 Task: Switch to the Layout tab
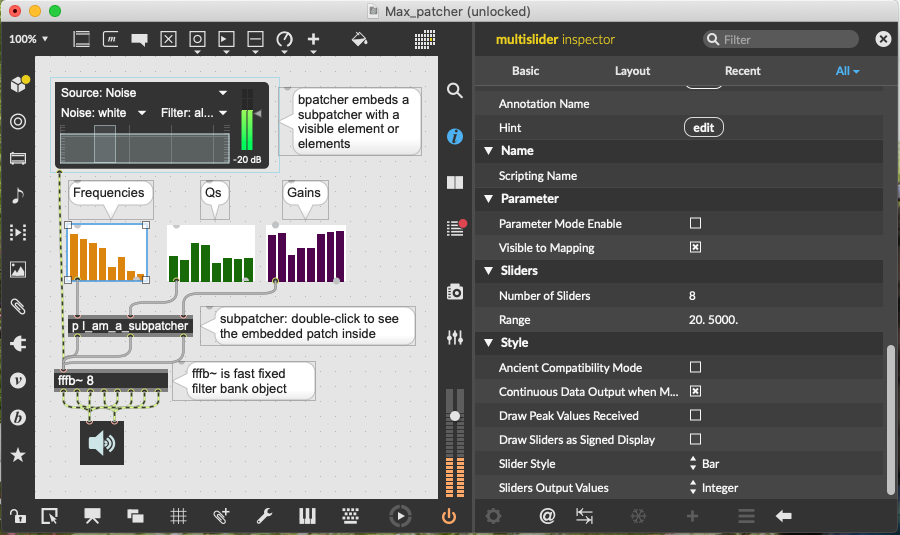632,71
